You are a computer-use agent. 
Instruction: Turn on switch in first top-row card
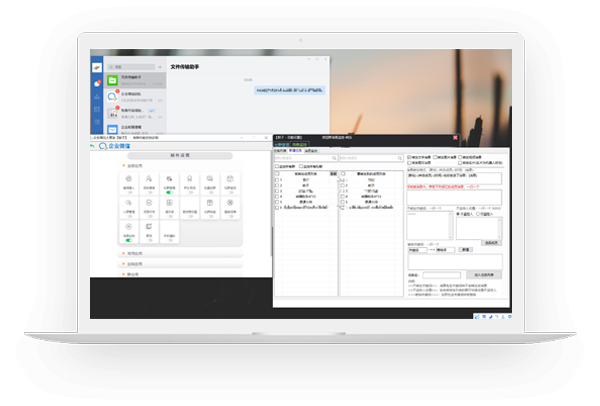point(129,192)
